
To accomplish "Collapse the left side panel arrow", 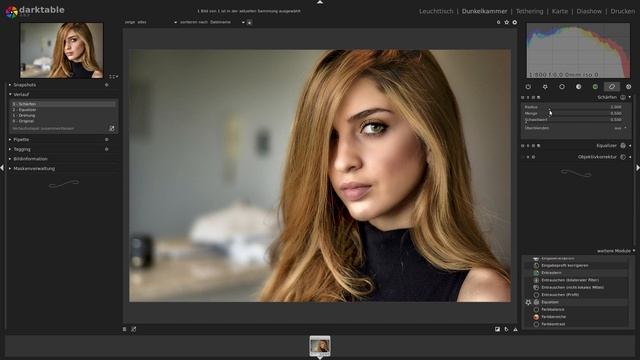I will 2,168.
